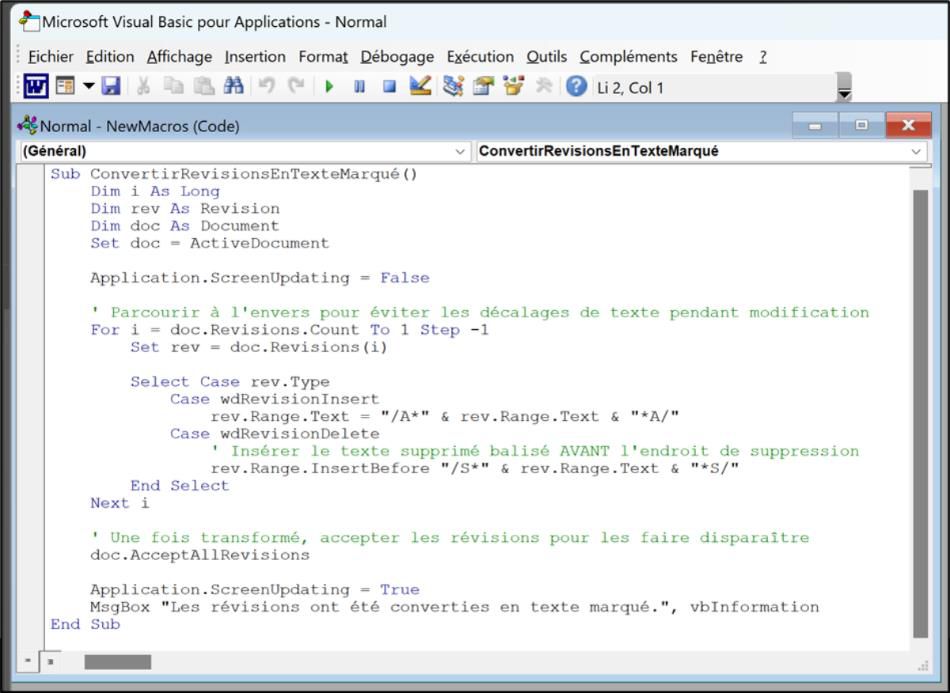
Task: Click the 'doc.AcceptAllRevisions' line
Action: point(200,555)
